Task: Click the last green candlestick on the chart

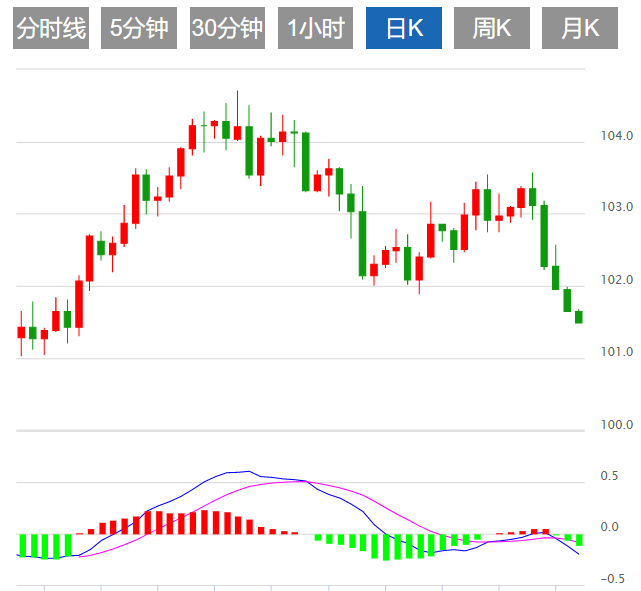Action: 578,317
